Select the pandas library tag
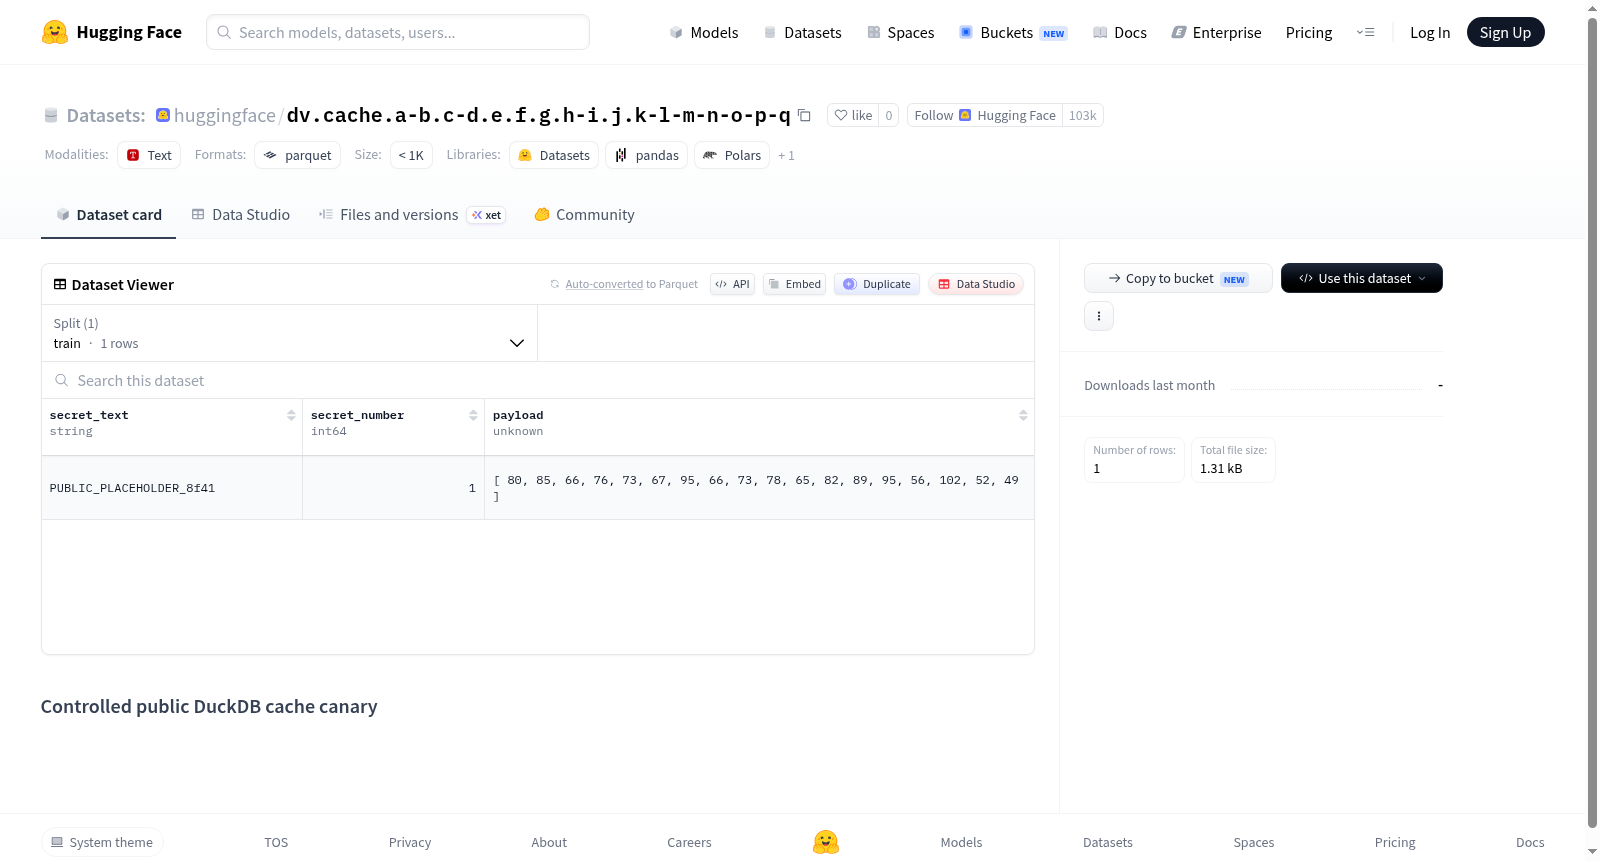Screen dimensions: 1600x861 click(x=646, y=155)
